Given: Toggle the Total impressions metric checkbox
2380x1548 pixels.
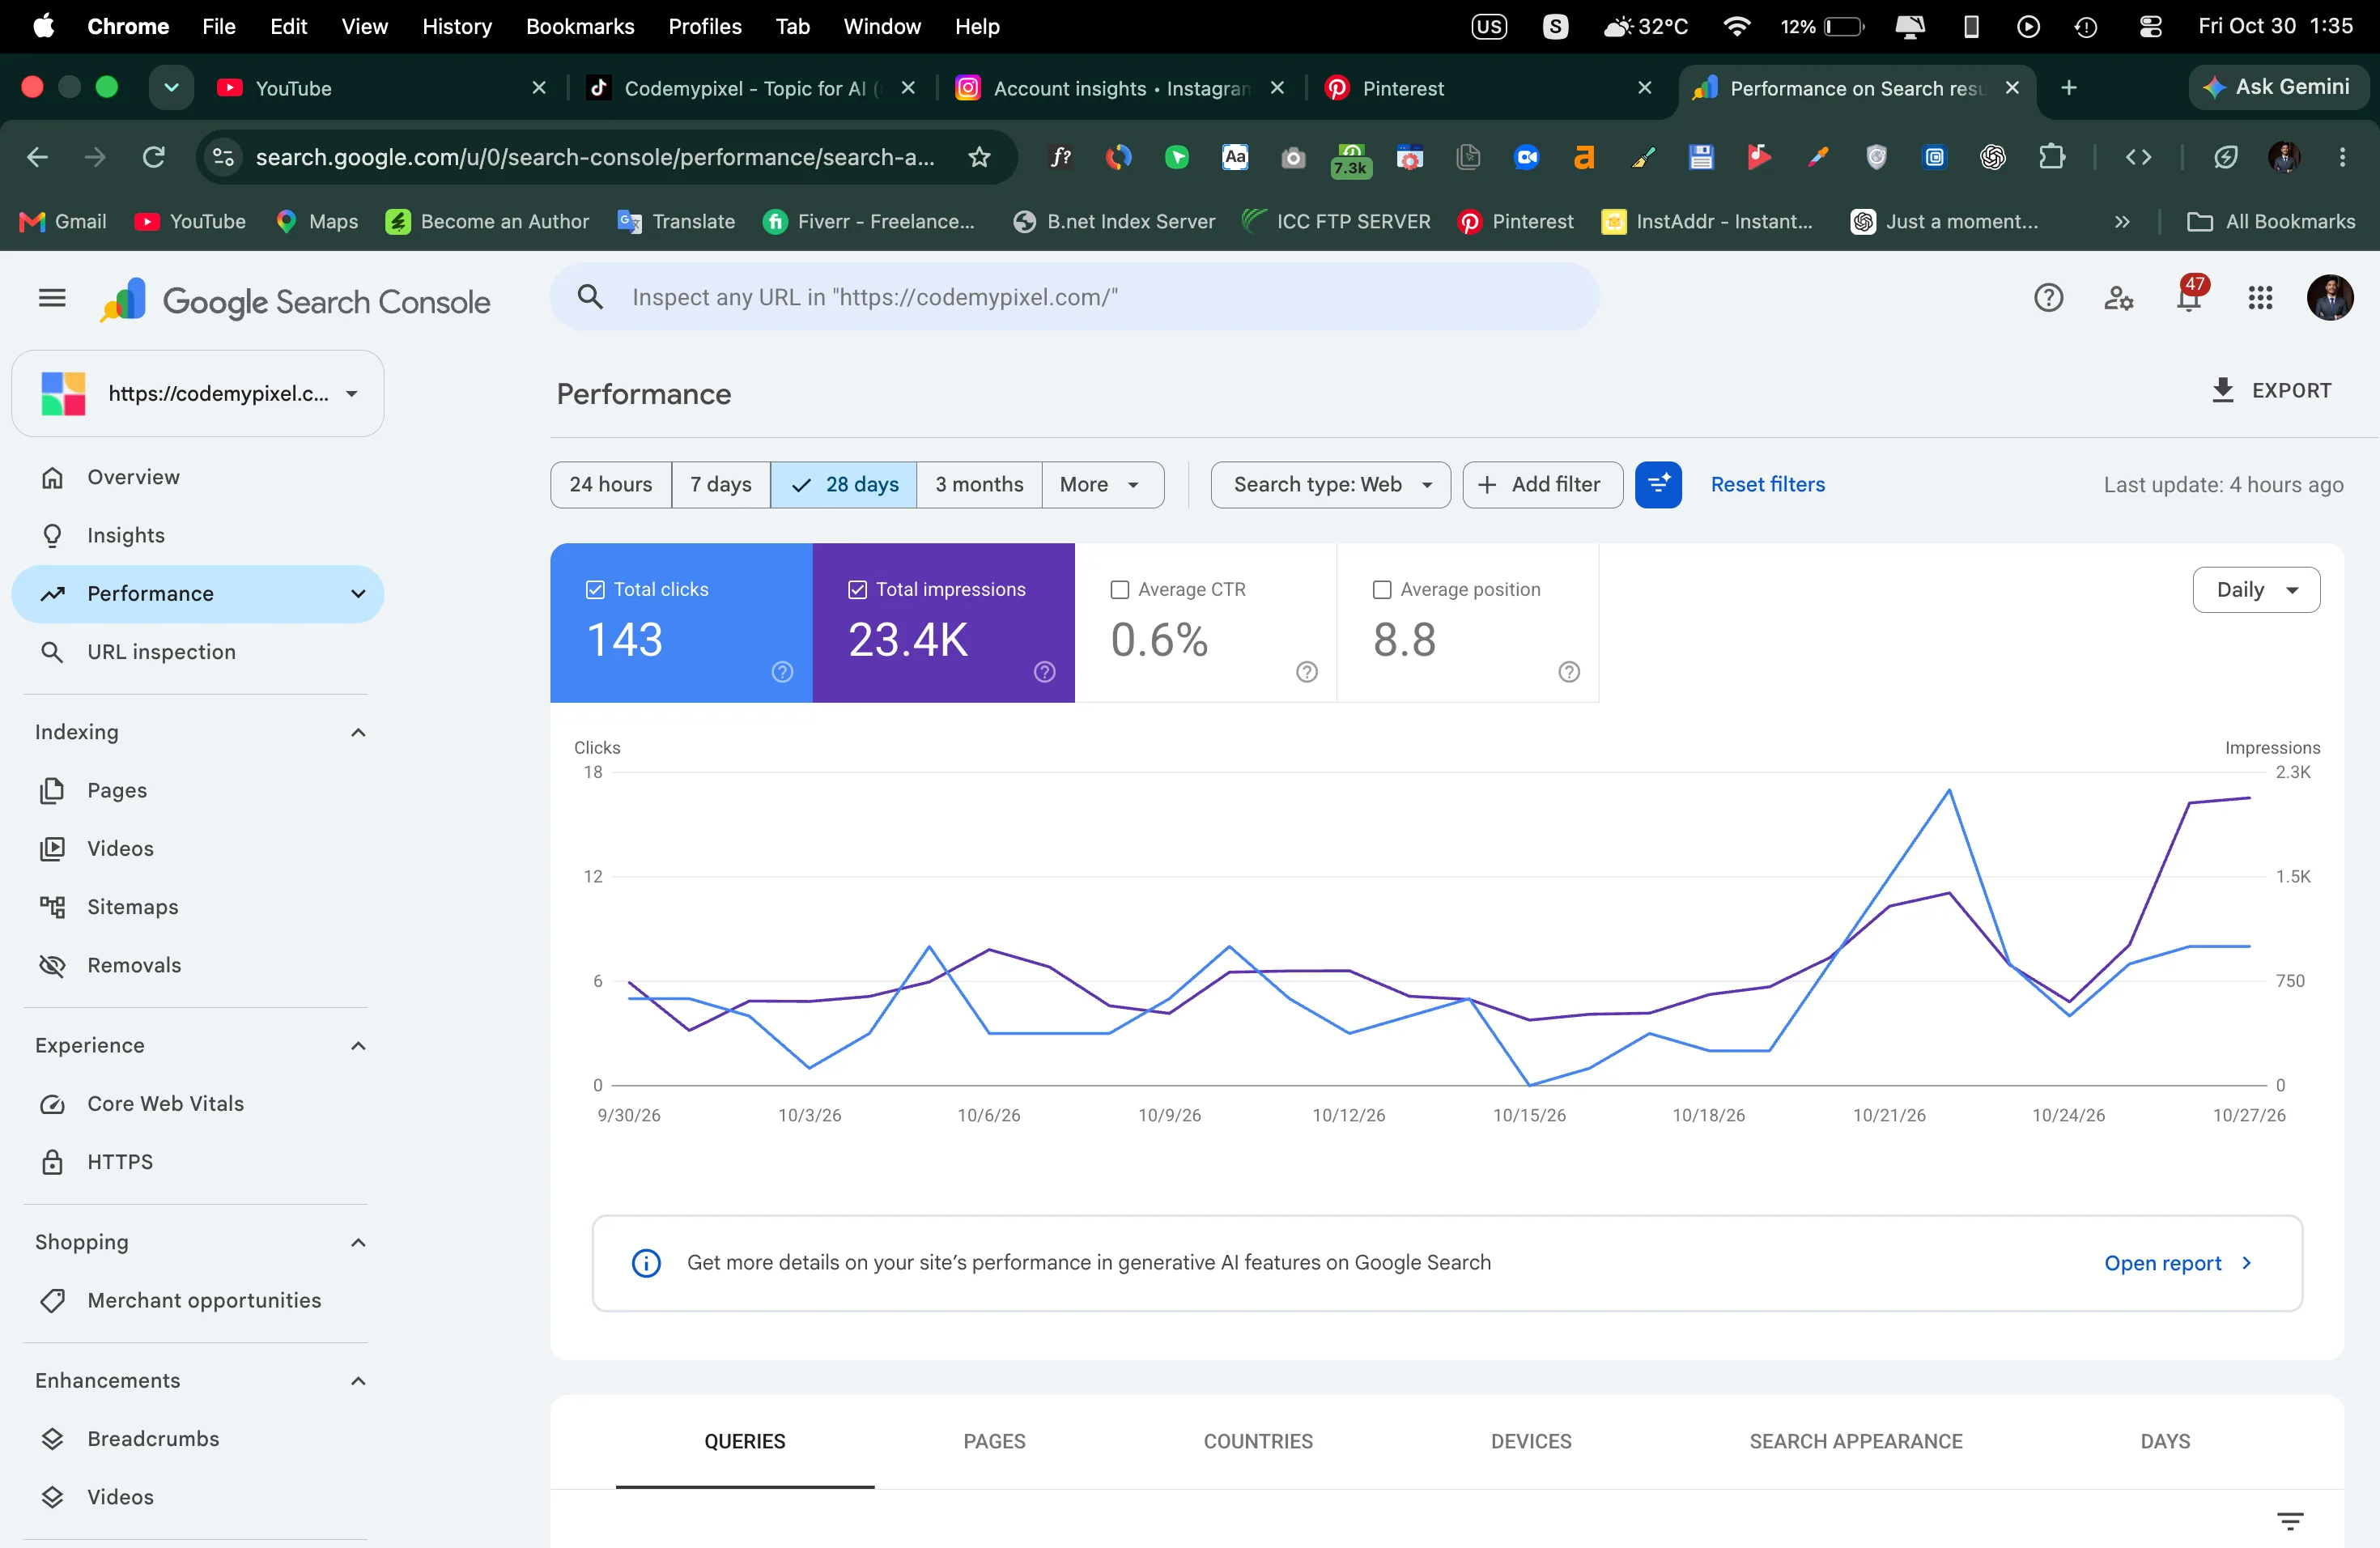Looking at the screenshot, I should (857, 590).
